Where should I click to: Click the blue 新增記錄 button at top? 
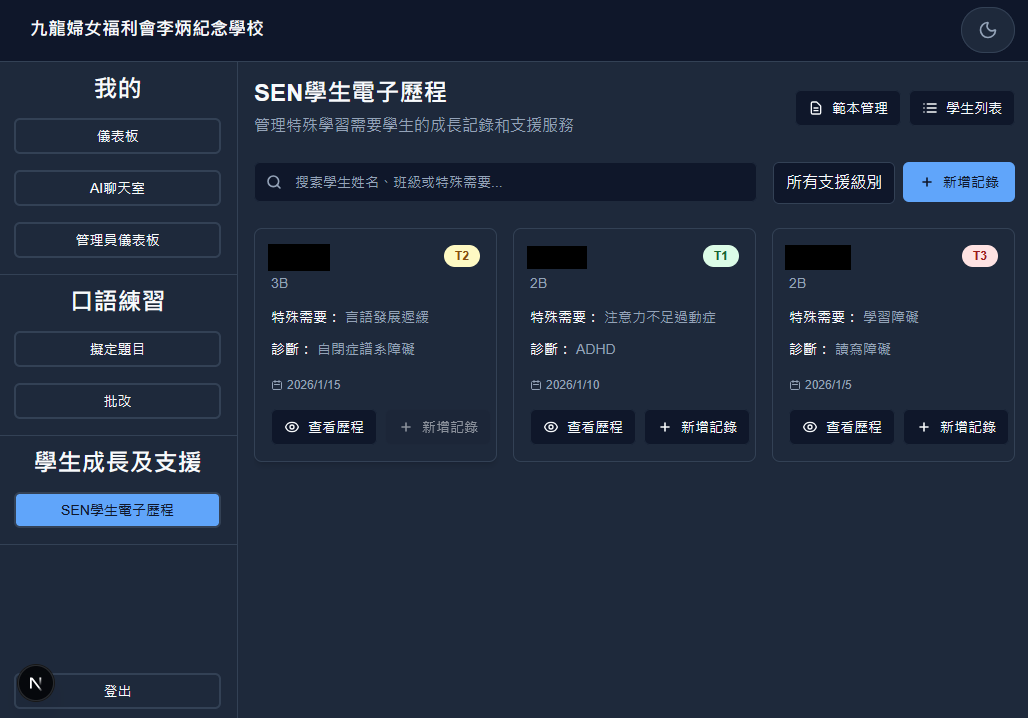958,181
